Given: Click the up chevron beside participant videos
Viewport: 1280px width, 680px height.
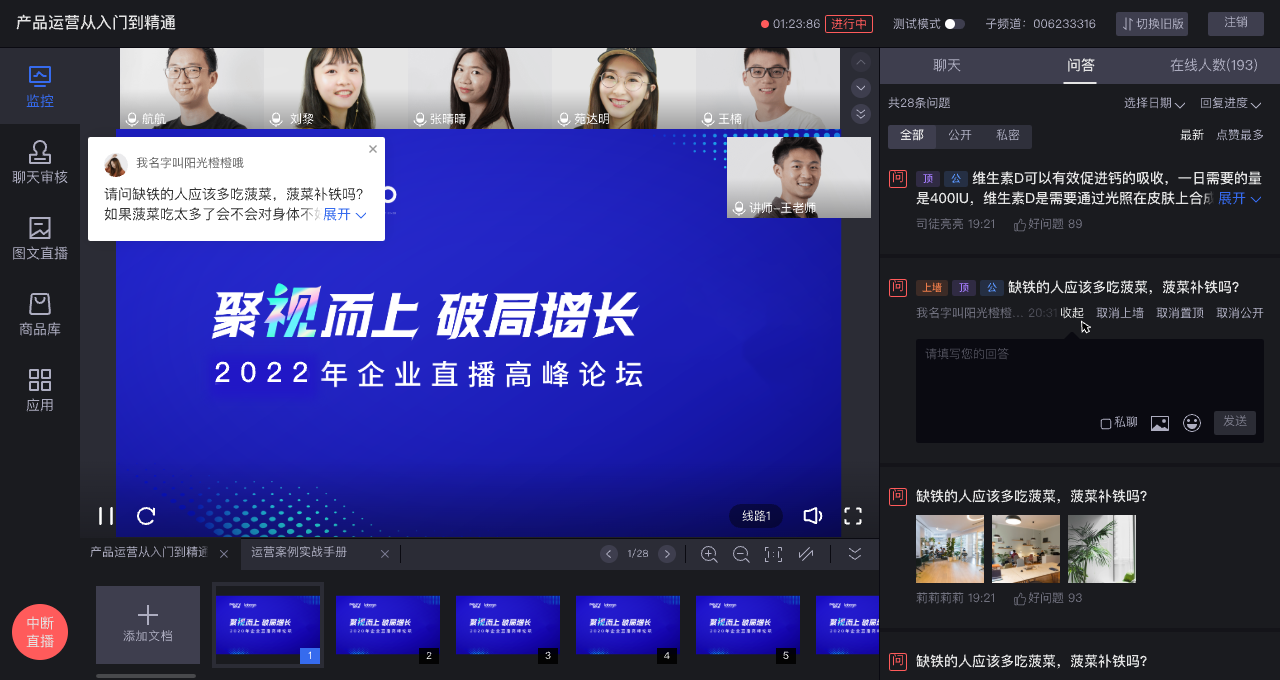Looking at the screenshot, I should pyautogui.click(x=860, y=62).
